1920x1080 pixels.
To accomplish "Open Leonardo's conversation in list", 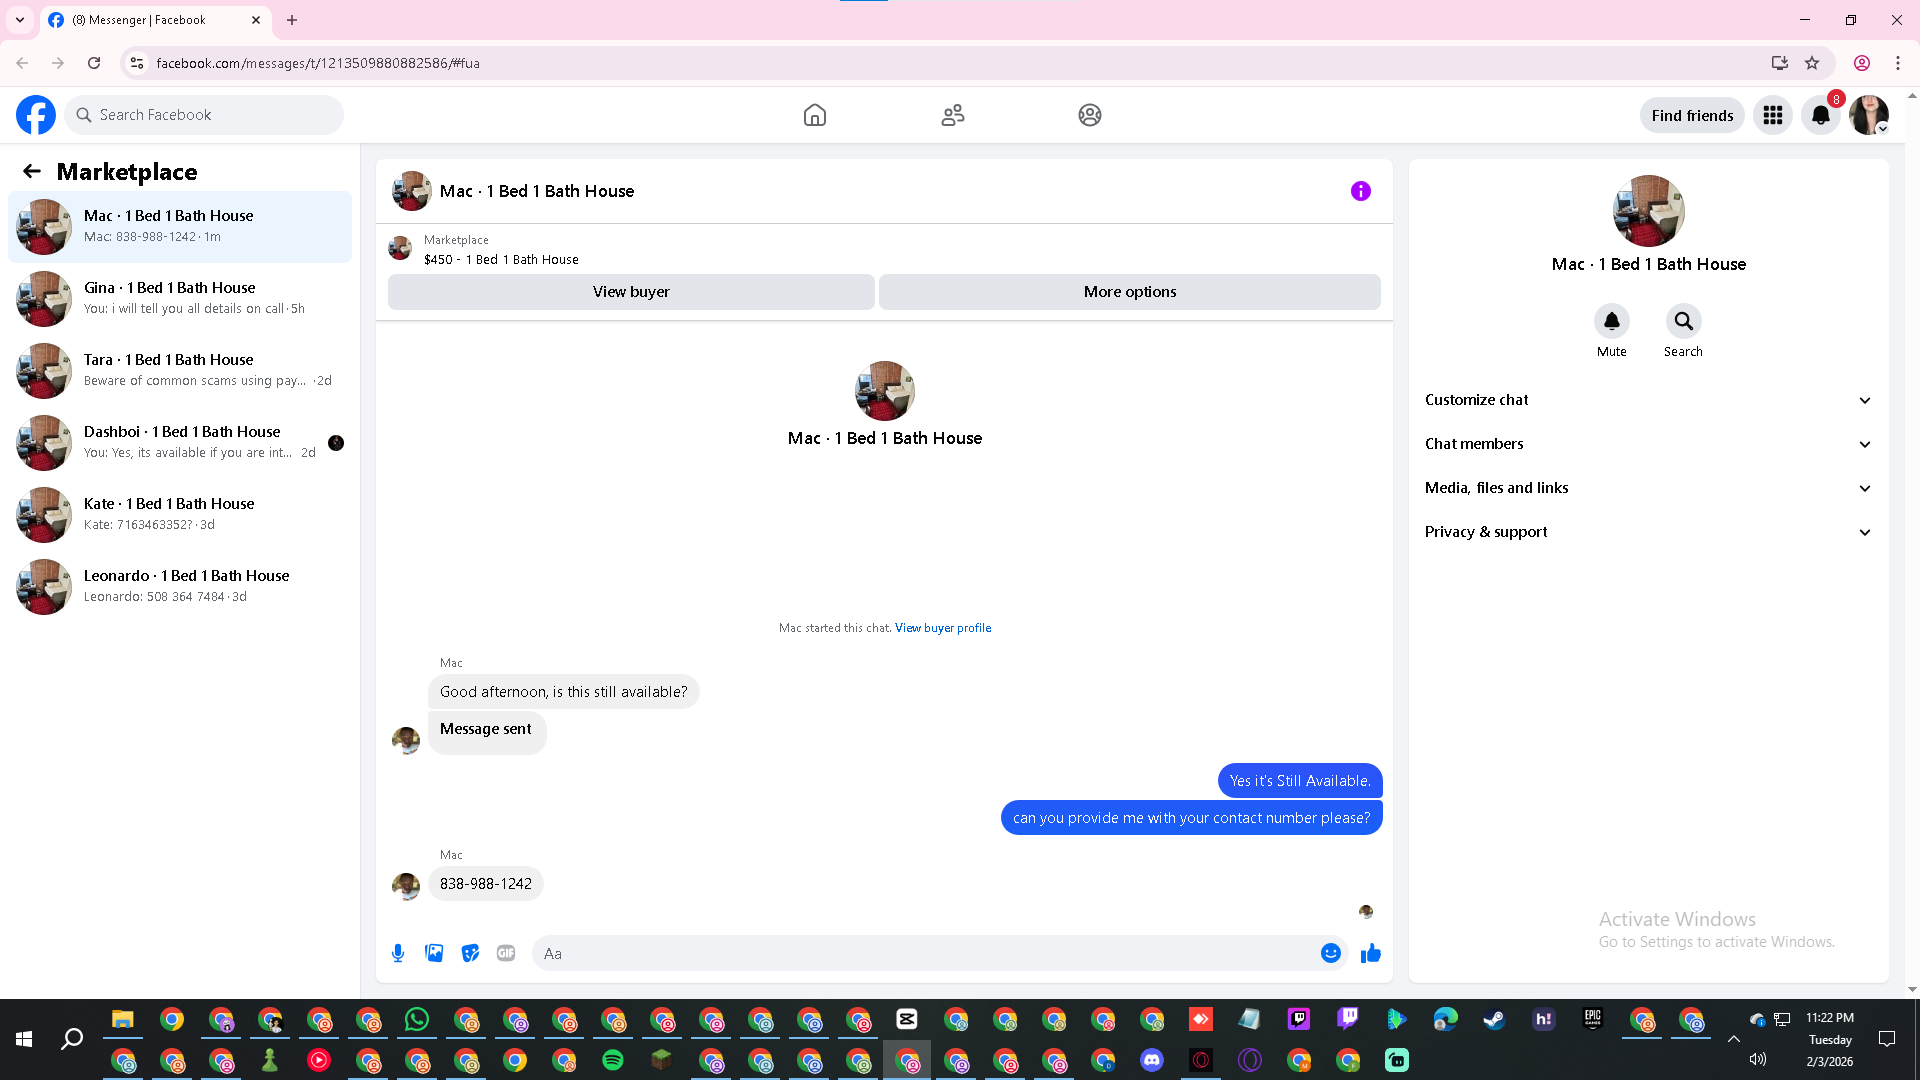I will (x=180, y=586).
